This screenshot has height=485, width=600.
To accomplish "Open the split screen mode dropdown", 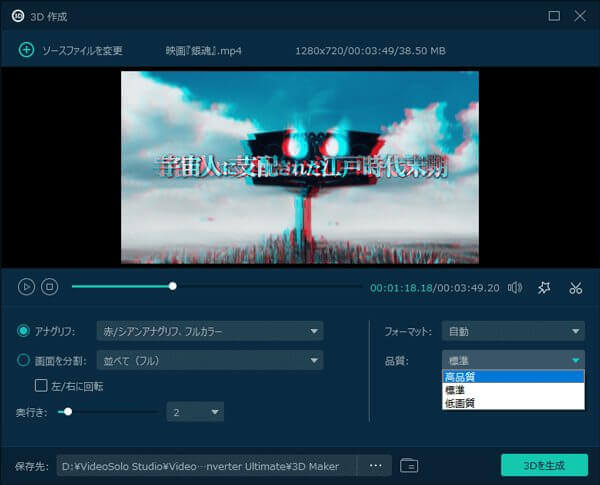I will point(210,360).
